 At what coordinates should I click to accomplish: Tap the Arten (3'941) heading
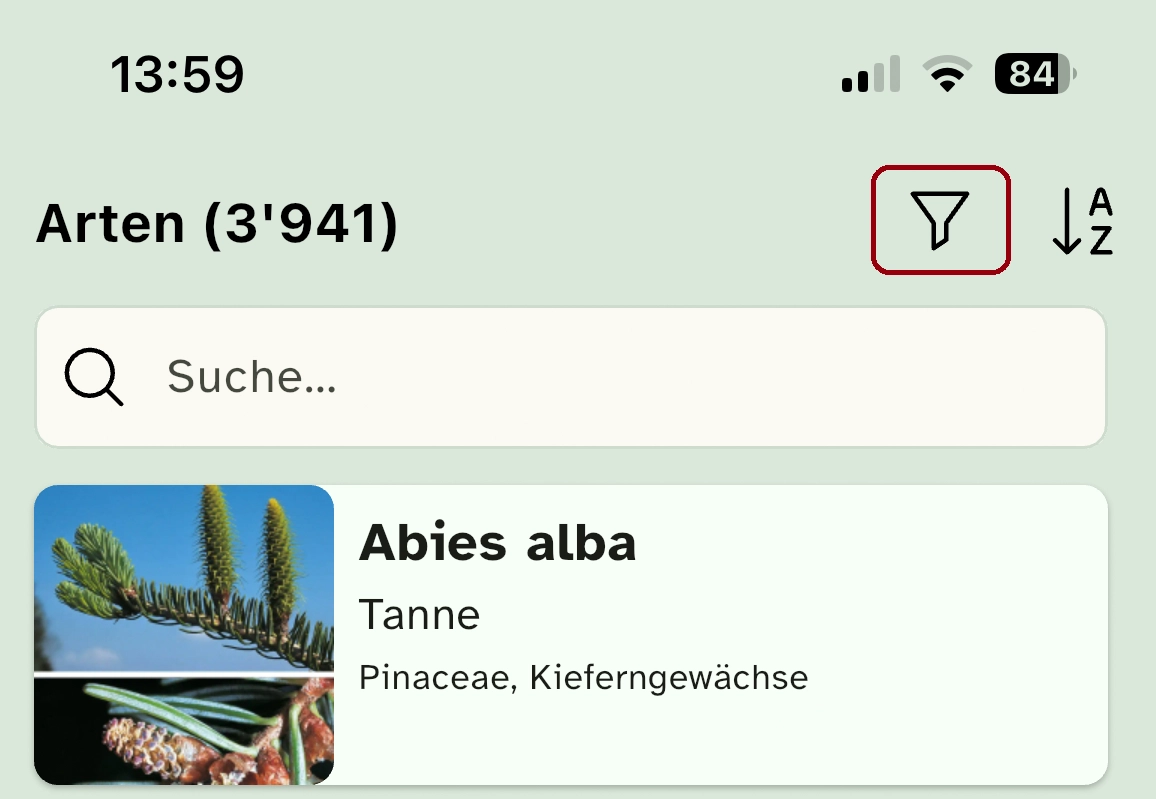[217, 223]
